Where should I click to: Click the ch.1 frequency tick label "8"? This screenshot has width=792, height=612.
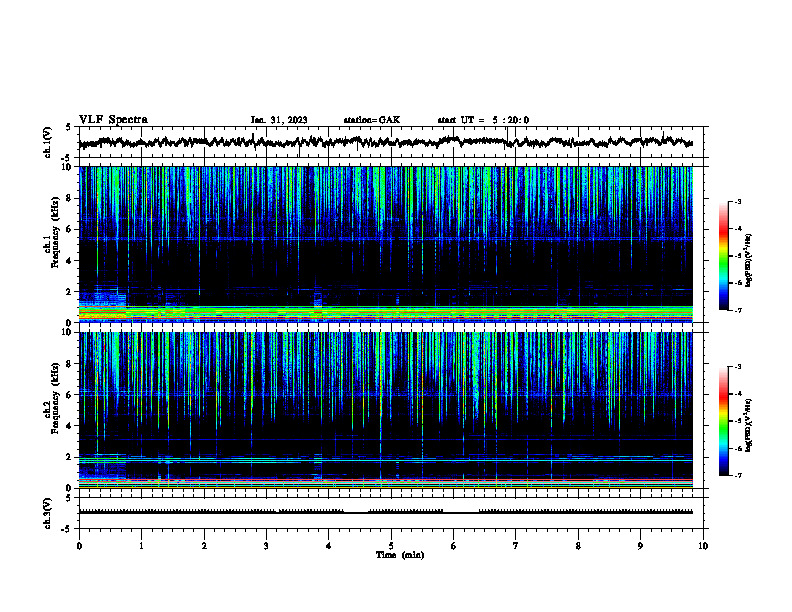point(69,198)
